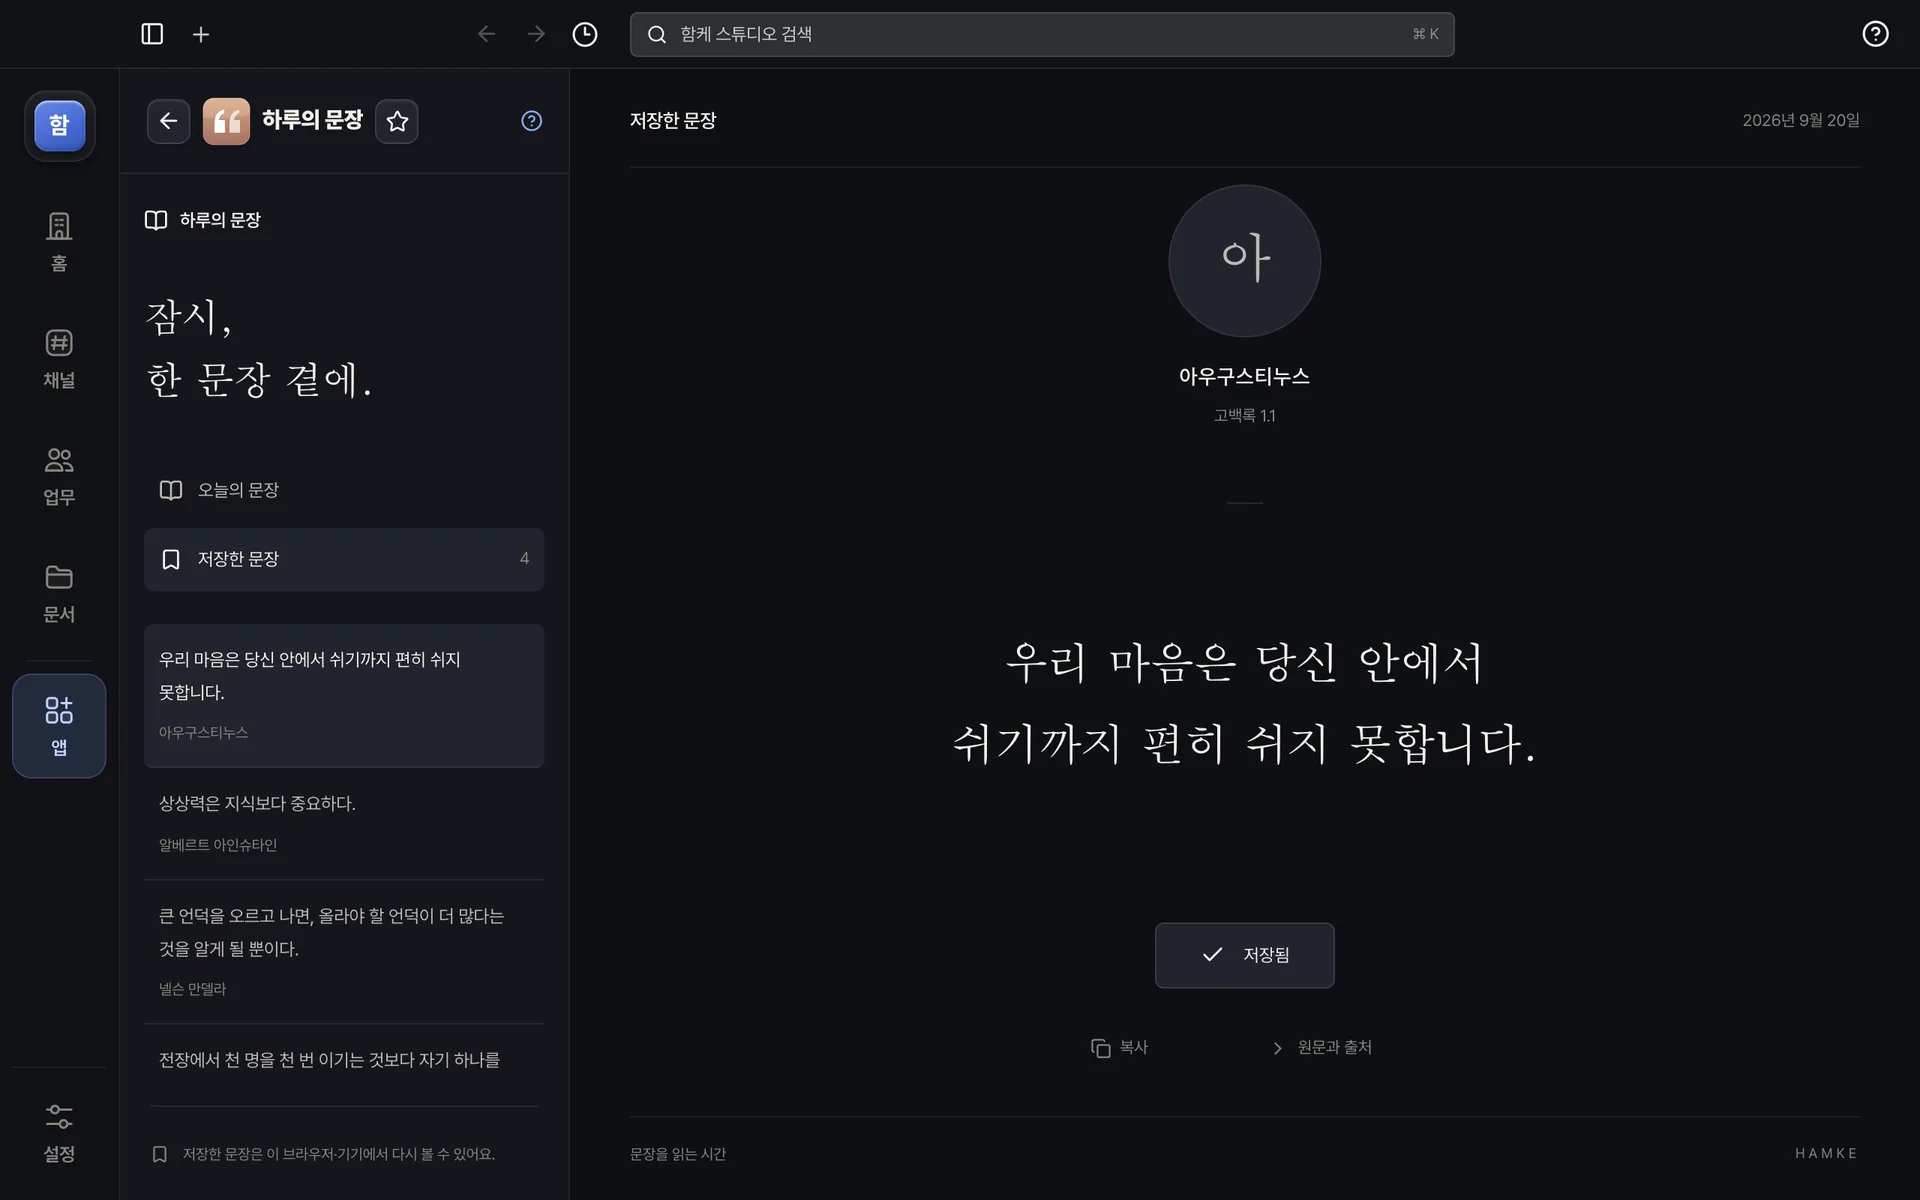Click the 아우구스티누스 name under avatar

pos(1244,376)
